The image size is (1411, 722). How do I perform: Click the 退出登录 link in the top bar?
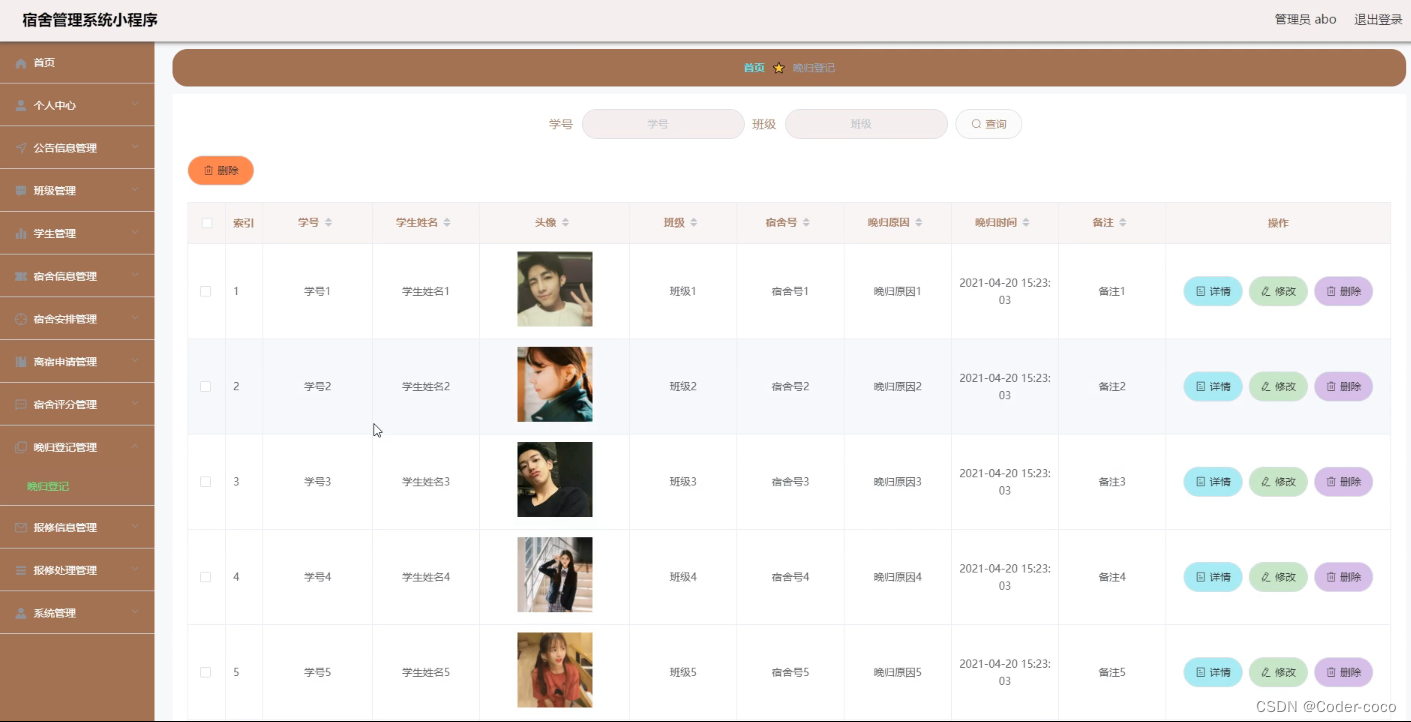[1378, 20]
